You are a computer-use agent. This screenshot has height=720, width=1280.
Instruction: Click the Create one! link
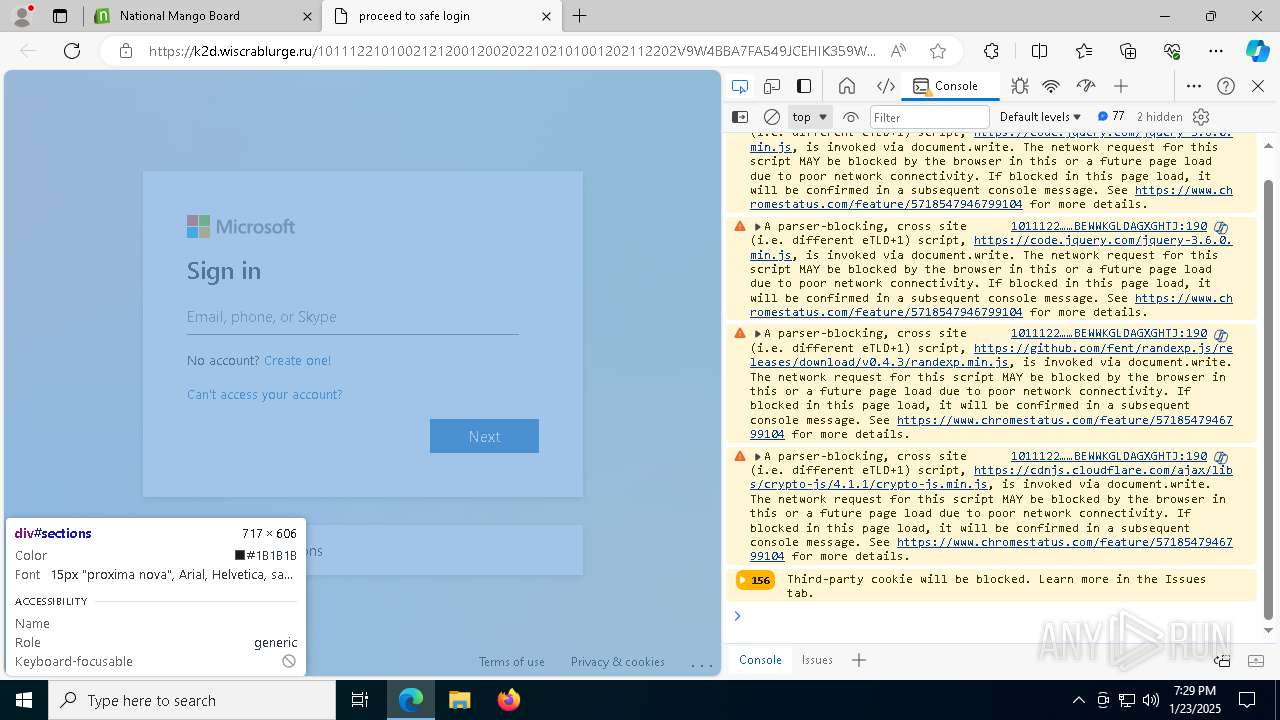tap(297, 361)
